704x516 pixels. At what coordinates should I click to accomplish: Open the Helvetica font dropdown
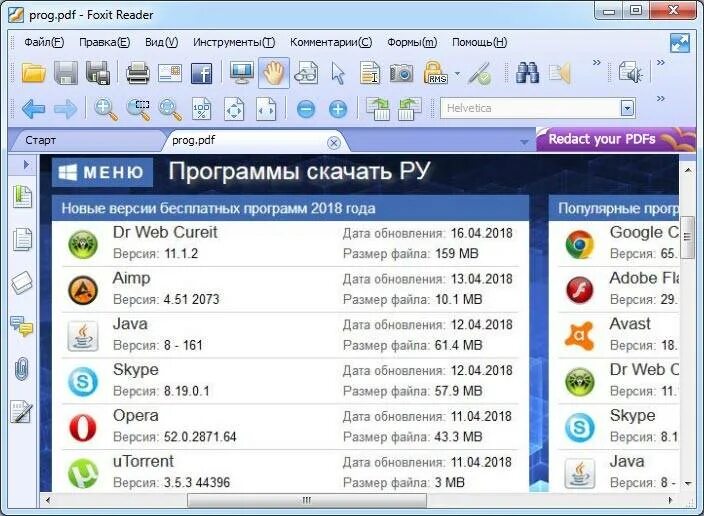[x=627, y=108]
